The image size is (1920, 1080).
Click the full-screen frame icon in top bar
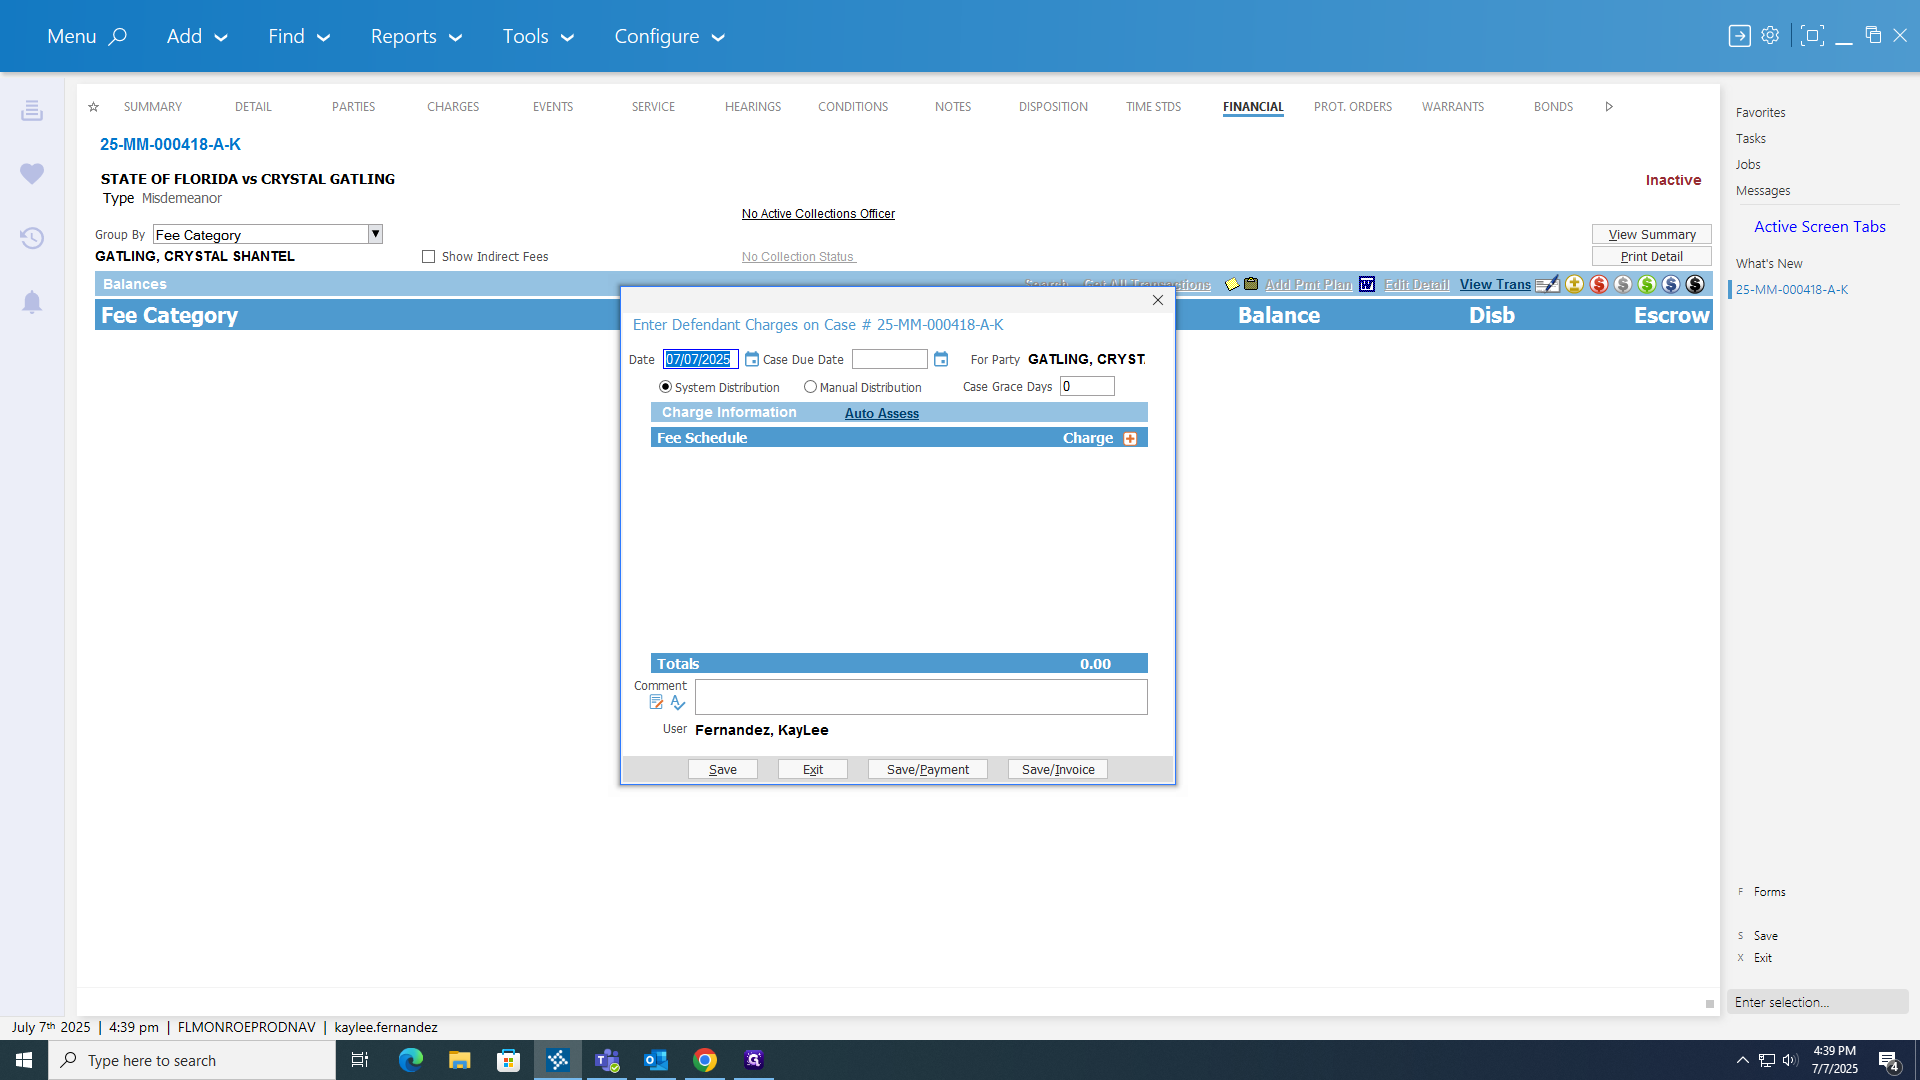pos(1811,36)
